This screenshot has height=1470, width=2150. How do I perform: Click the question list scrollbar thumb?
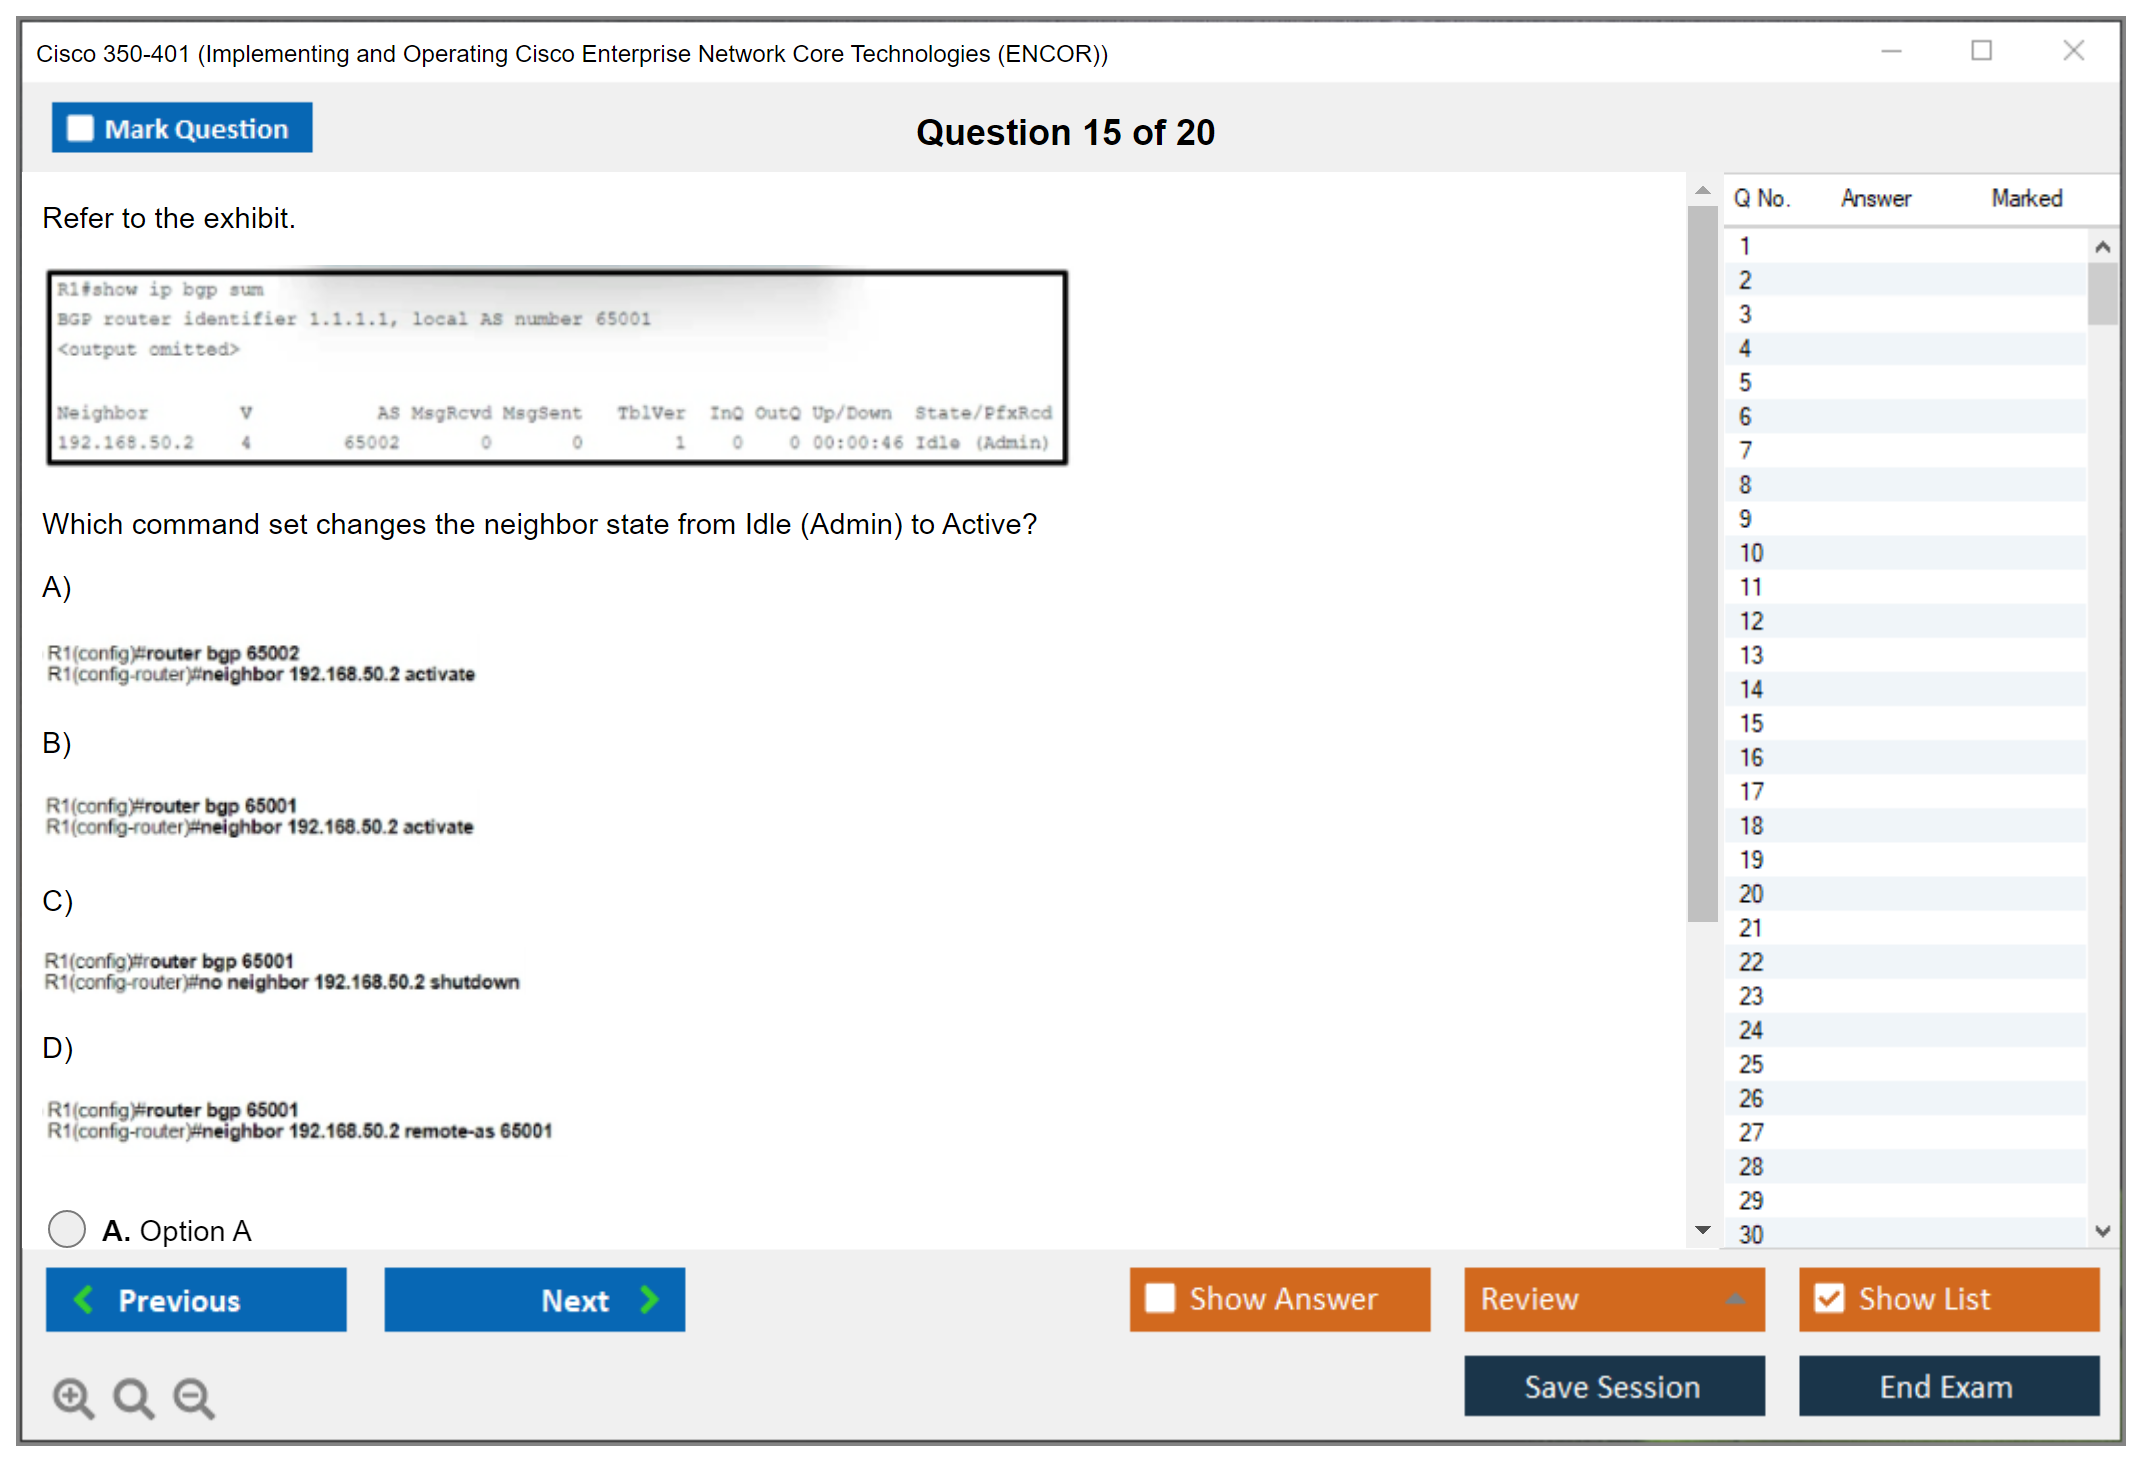(x=2102, y=292)
